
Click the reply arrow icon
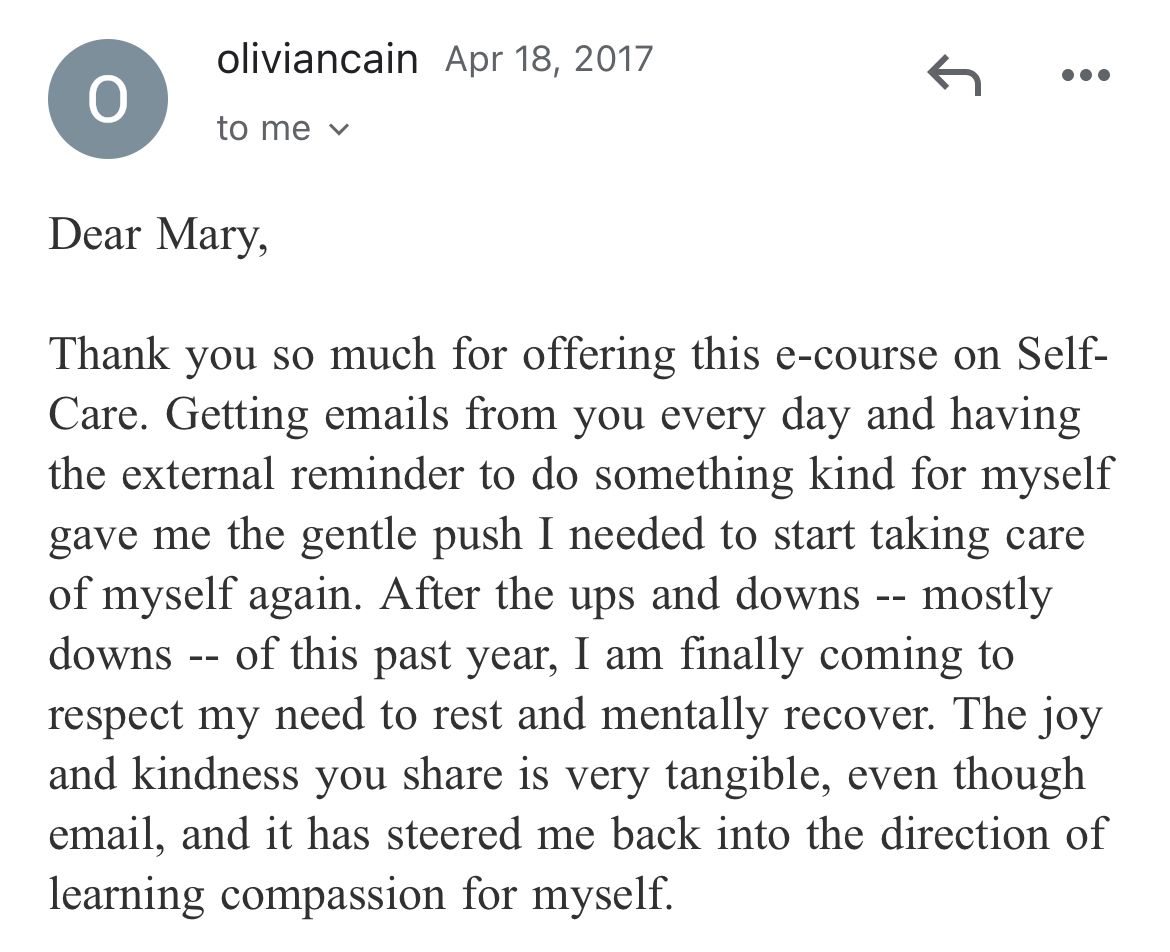pyautogui.click(x=954, y=76)
